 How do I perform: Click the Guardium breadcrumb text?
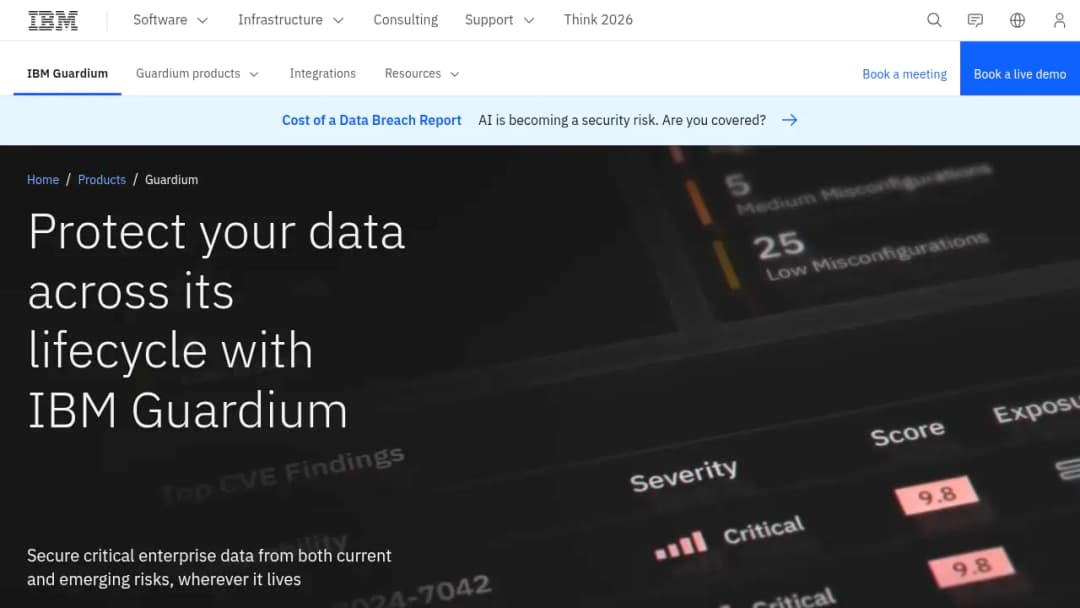pos(172,180)
